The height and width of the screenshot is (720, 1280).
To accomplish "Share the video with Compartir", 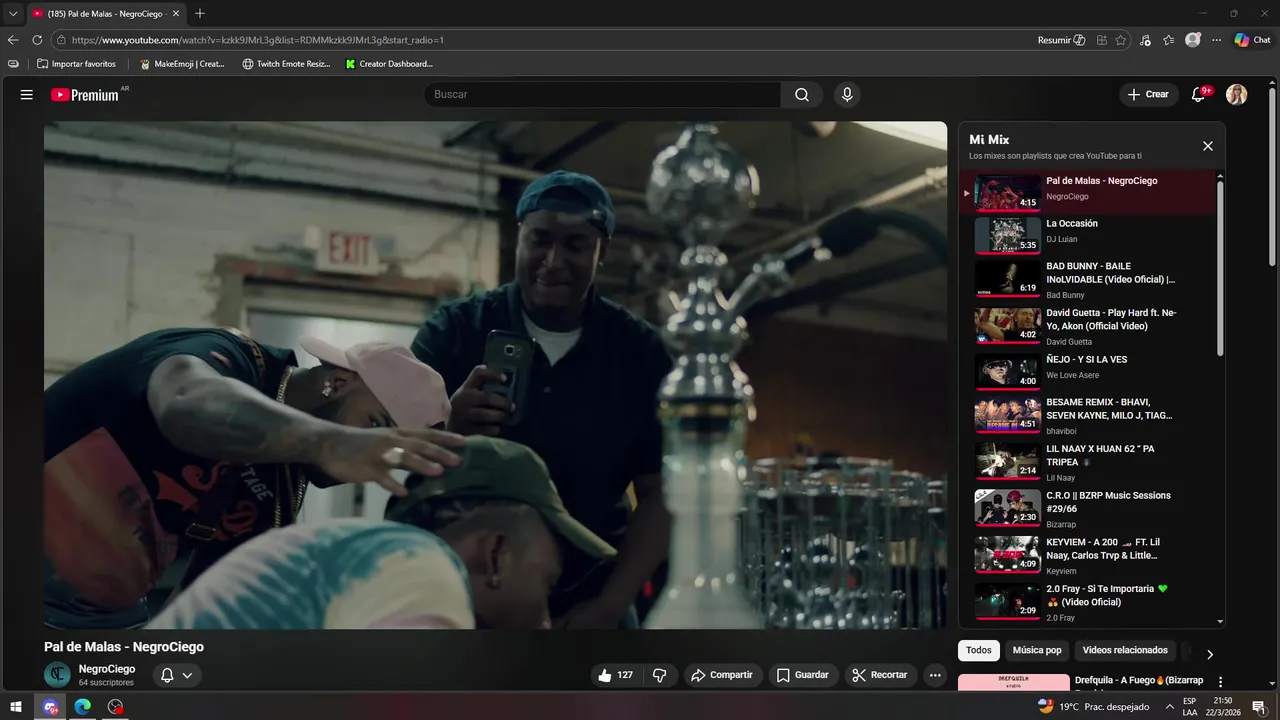I will 721,675.
